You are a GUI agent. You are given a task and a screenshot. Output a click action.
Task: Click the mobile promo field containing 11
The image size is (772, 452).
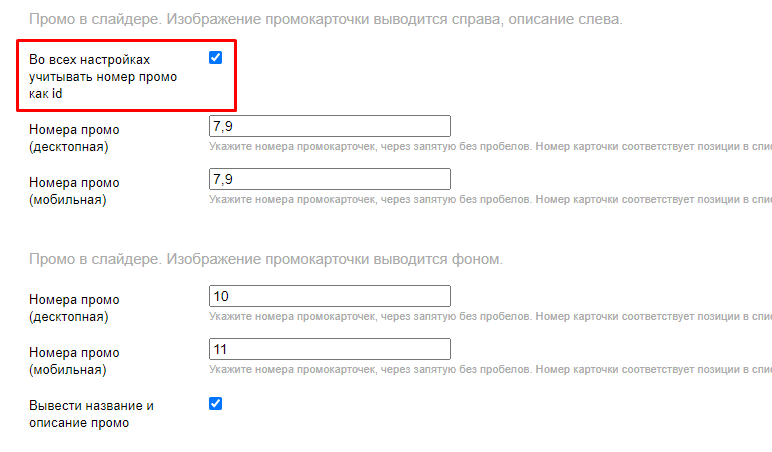click(x=330, y=349)
